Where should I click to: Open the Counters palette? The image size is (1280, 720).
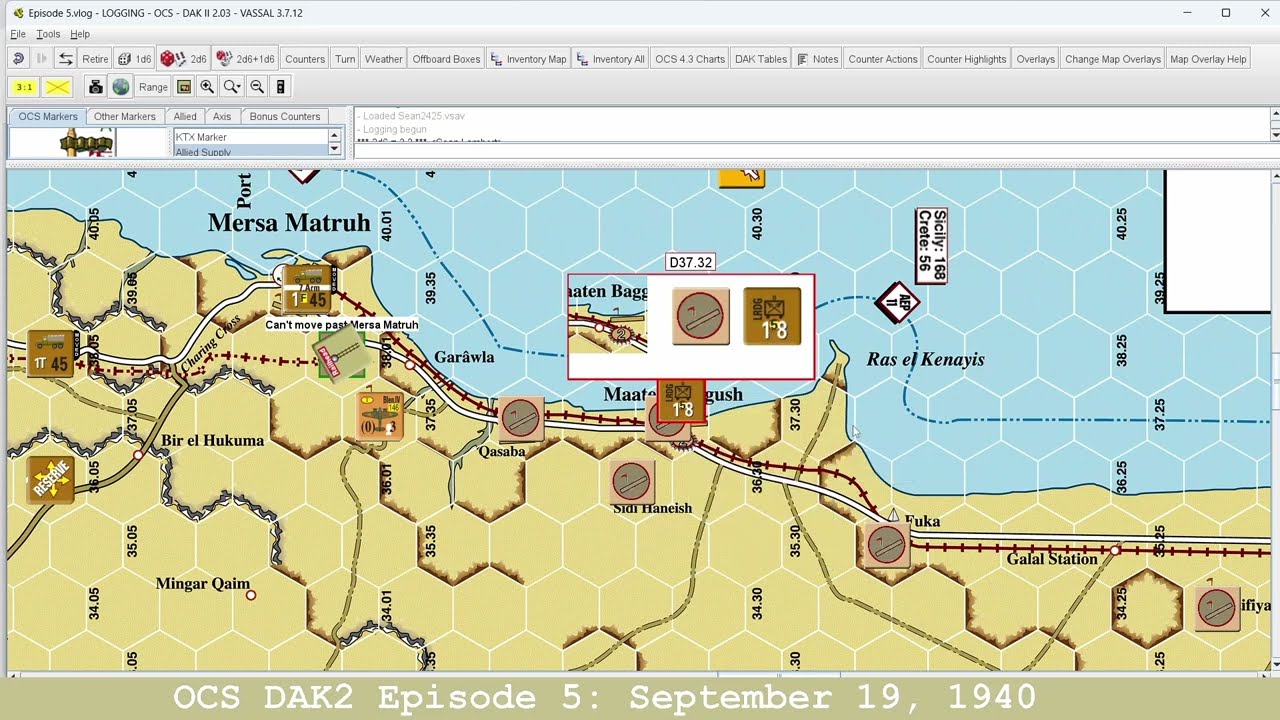[305, 59]
